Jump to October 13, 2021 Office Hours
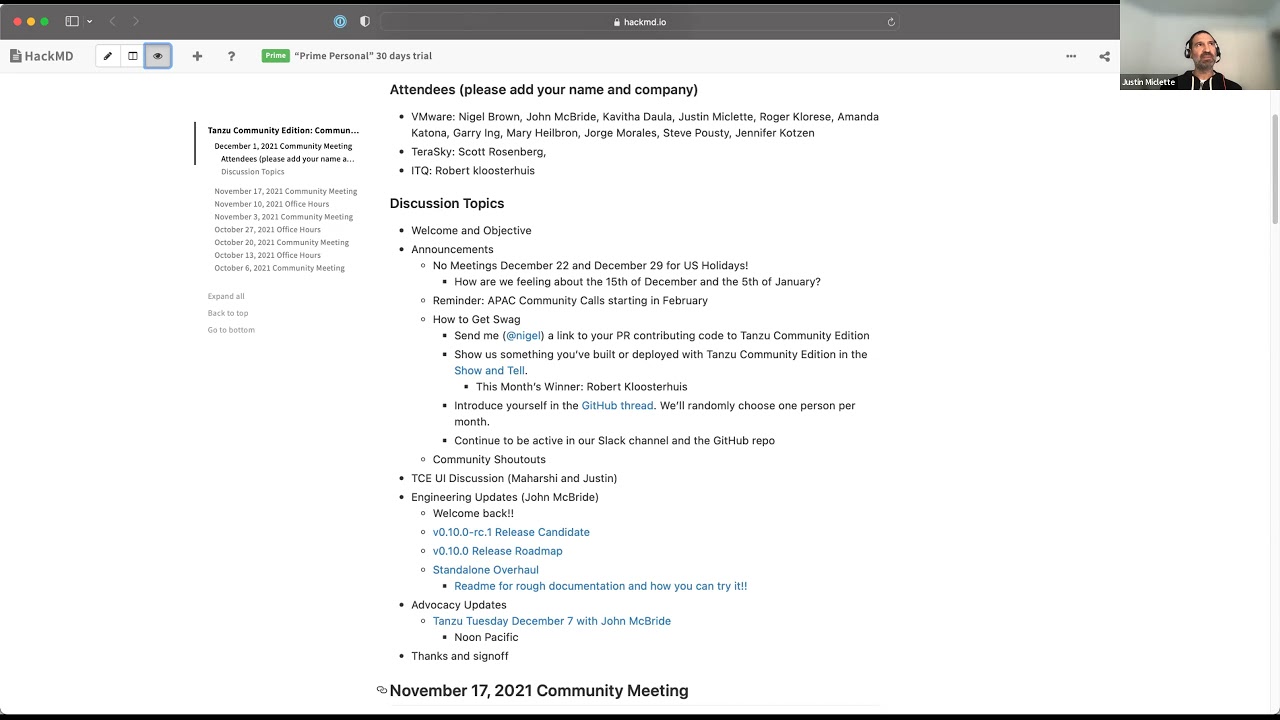This screenshot has height=720, width=1280. (x=267, y=255)
